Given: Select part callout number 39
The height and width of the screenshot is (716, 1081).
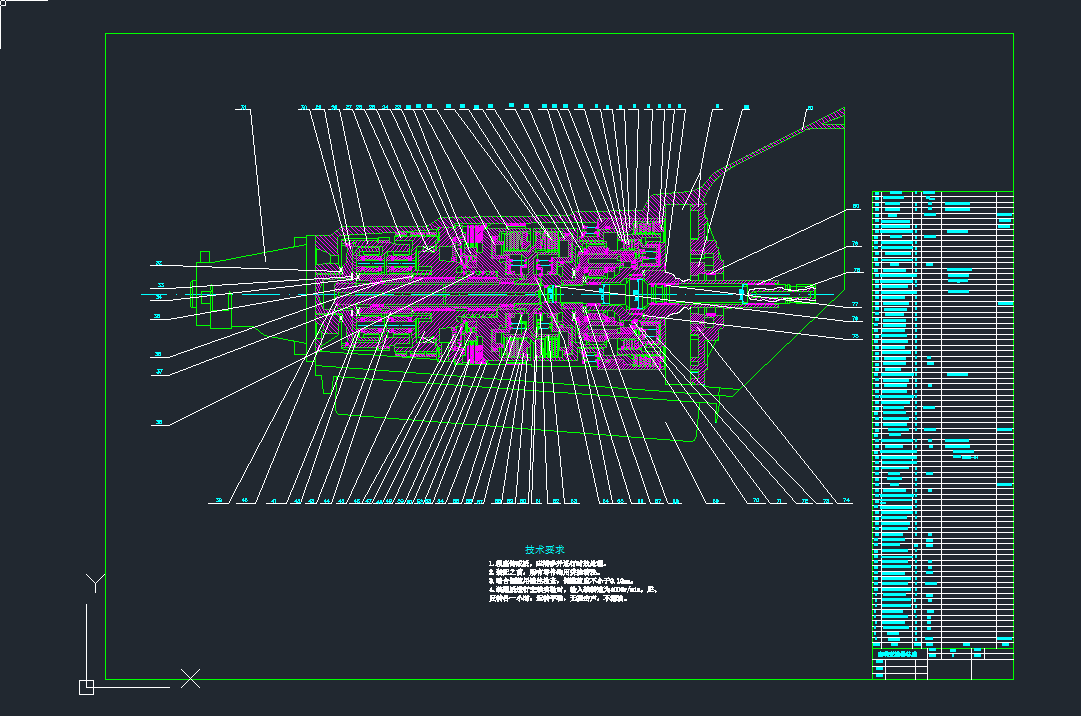Looking at the screenshot, I should (x=219, y=500).
